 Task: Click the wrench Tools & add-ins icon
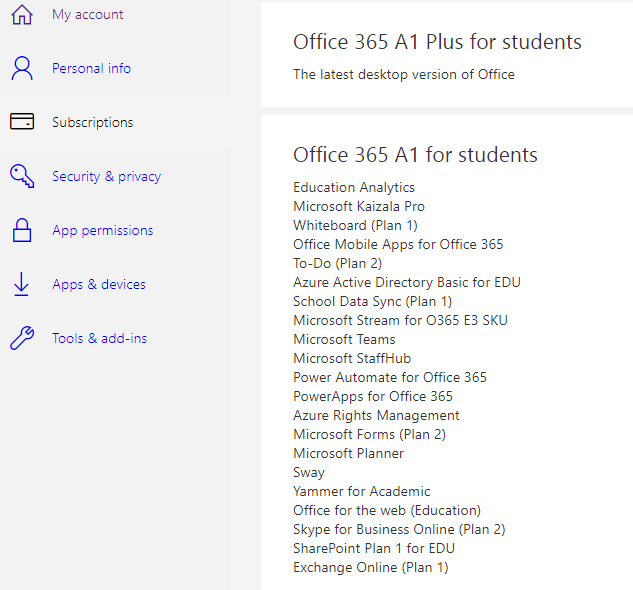[x=22, y=338]
